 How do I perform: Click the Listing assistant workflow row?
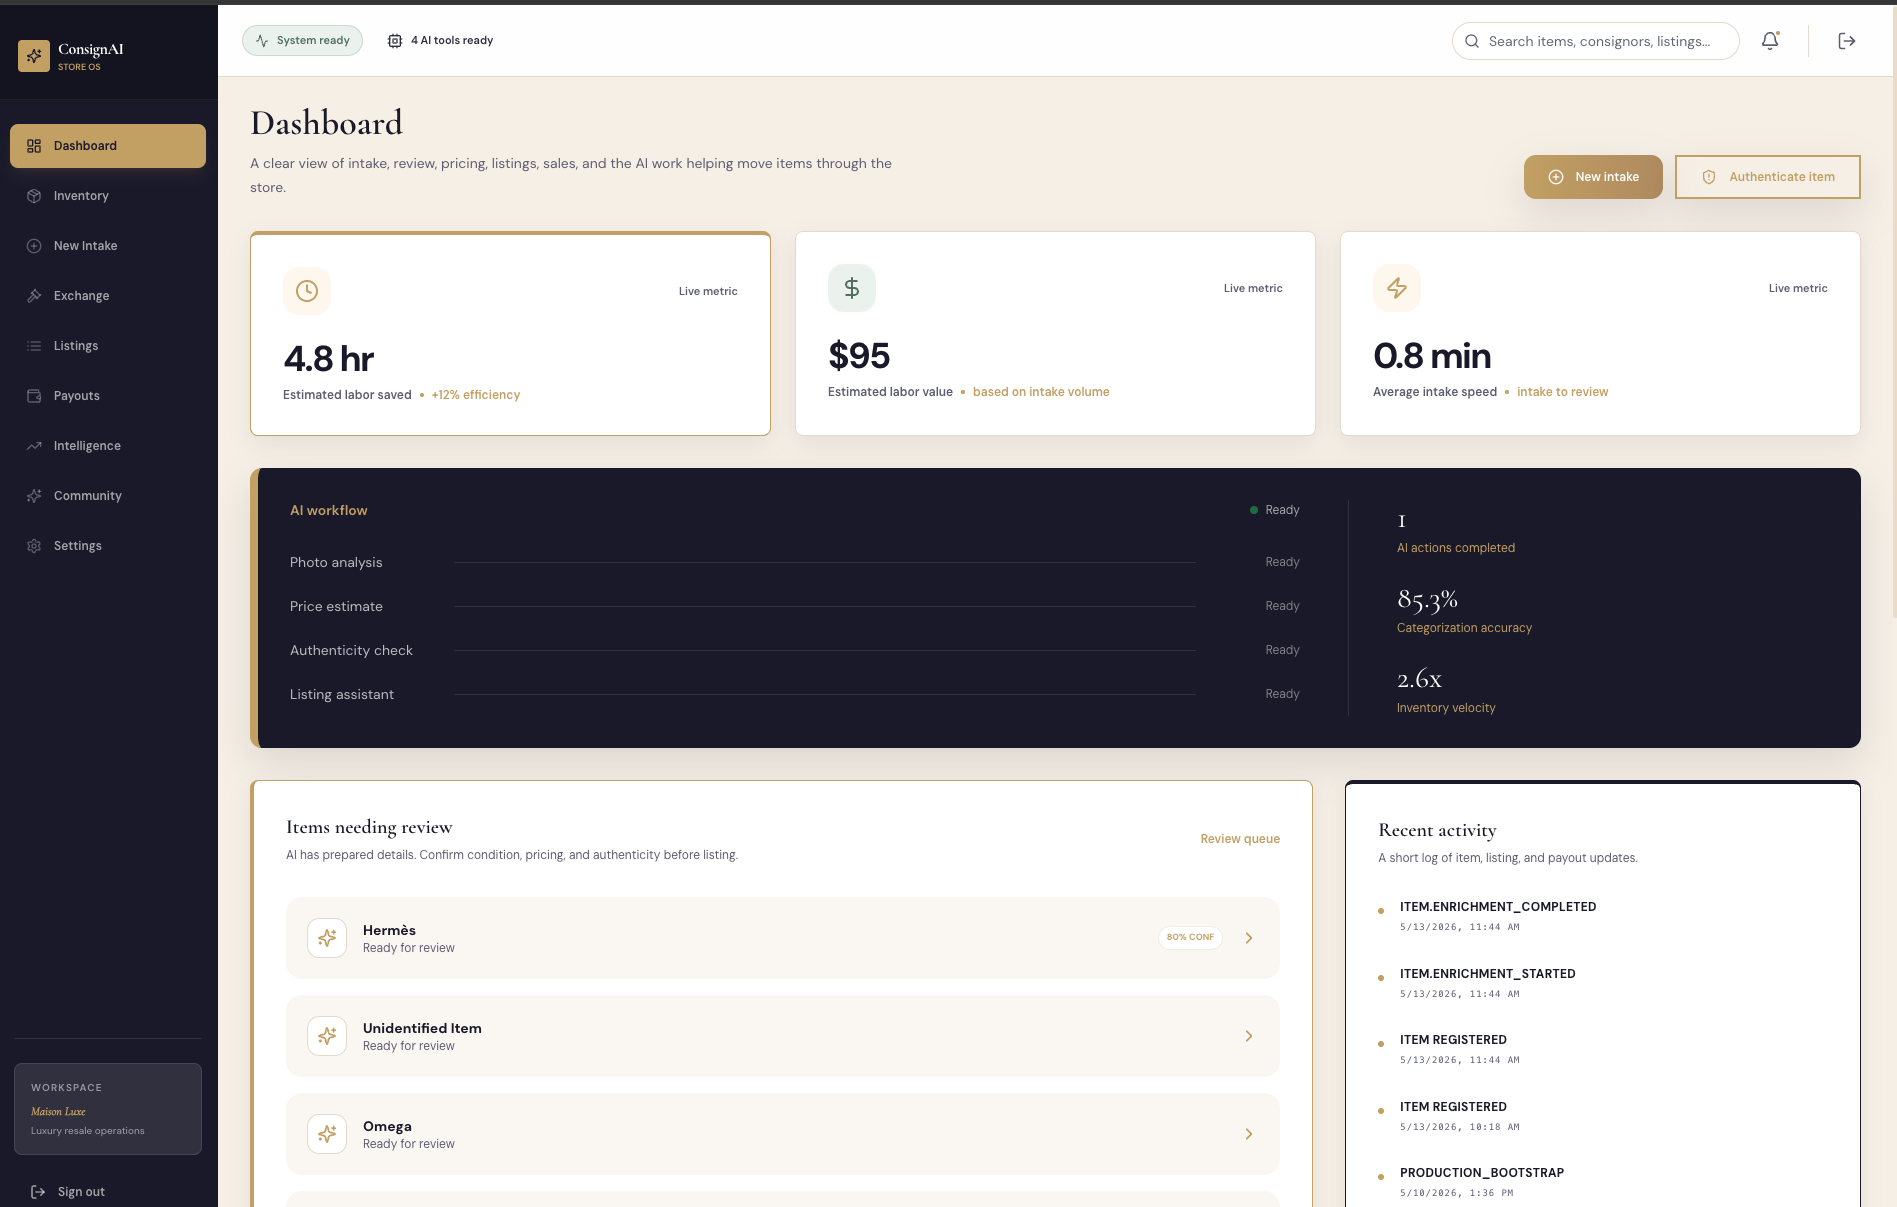click(795, 694)
